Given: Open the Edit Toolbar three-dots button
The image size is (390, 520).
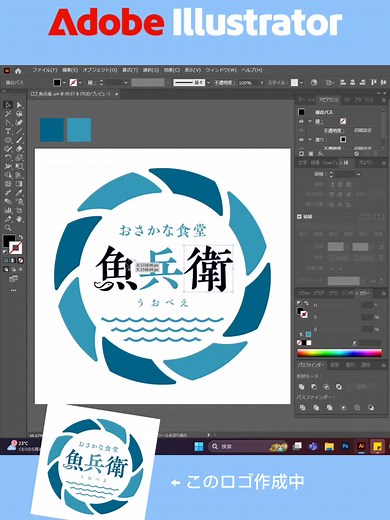Looking at the screenshot, I should click(x=13, y=290).
